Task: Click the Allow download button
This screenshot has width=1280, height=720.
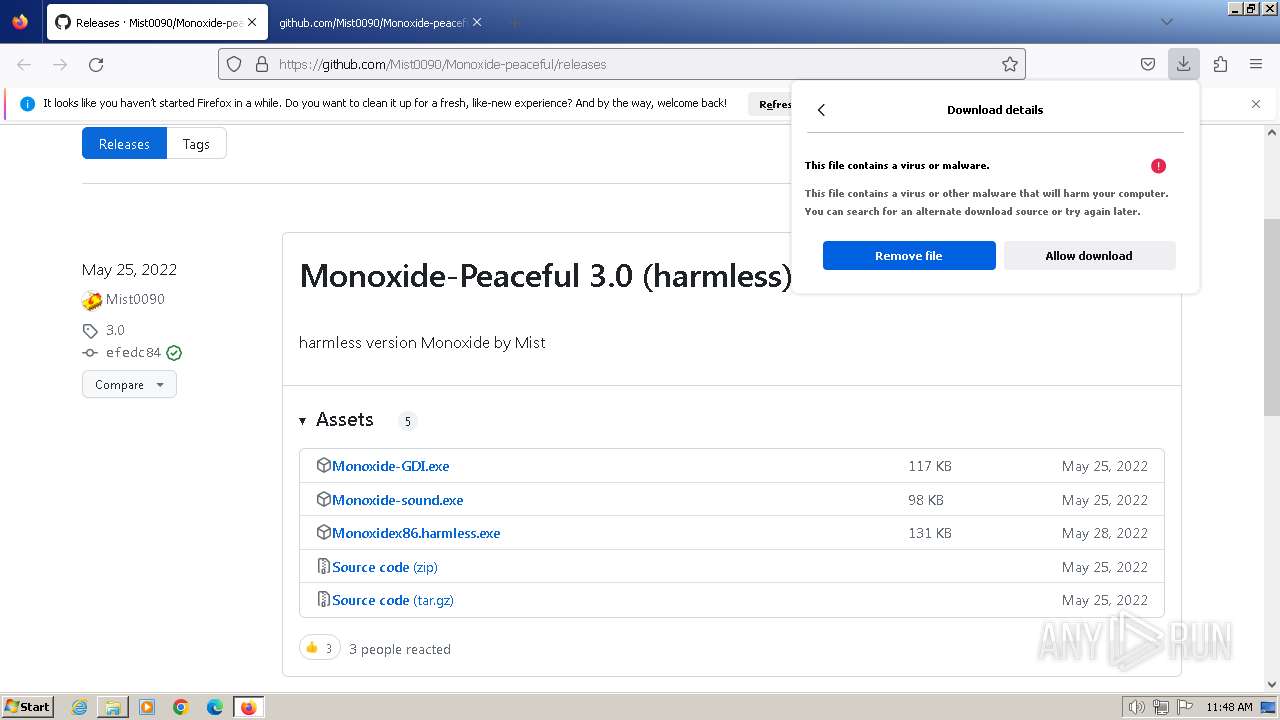Action: point(1089,256)
